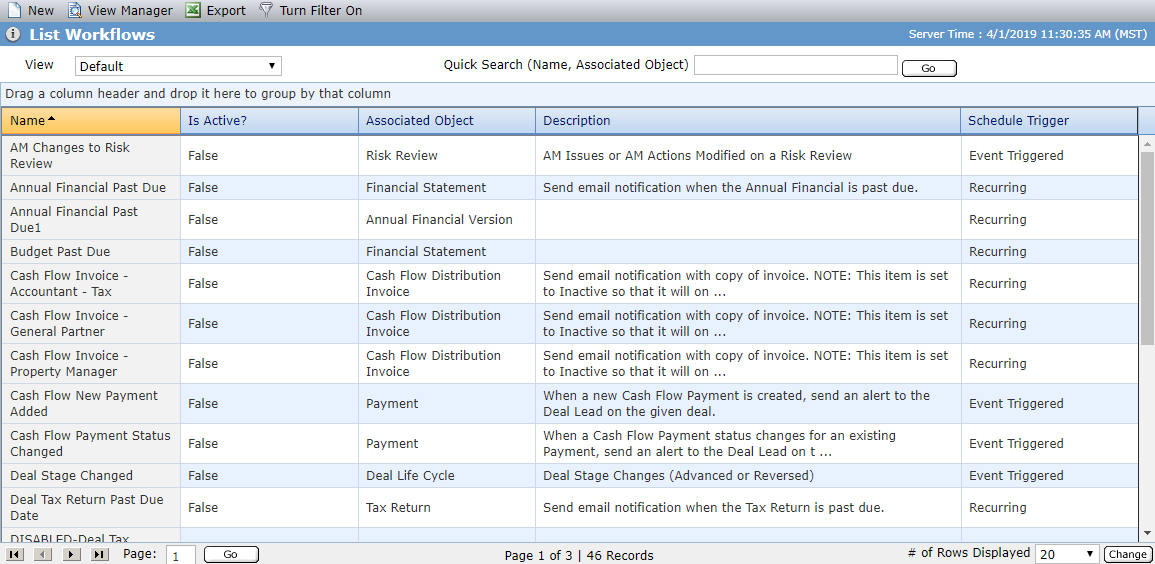Click the vertical scrollbar thumb of the grid
Screen dimensions: 1155x564
[x=1148, y=247]
